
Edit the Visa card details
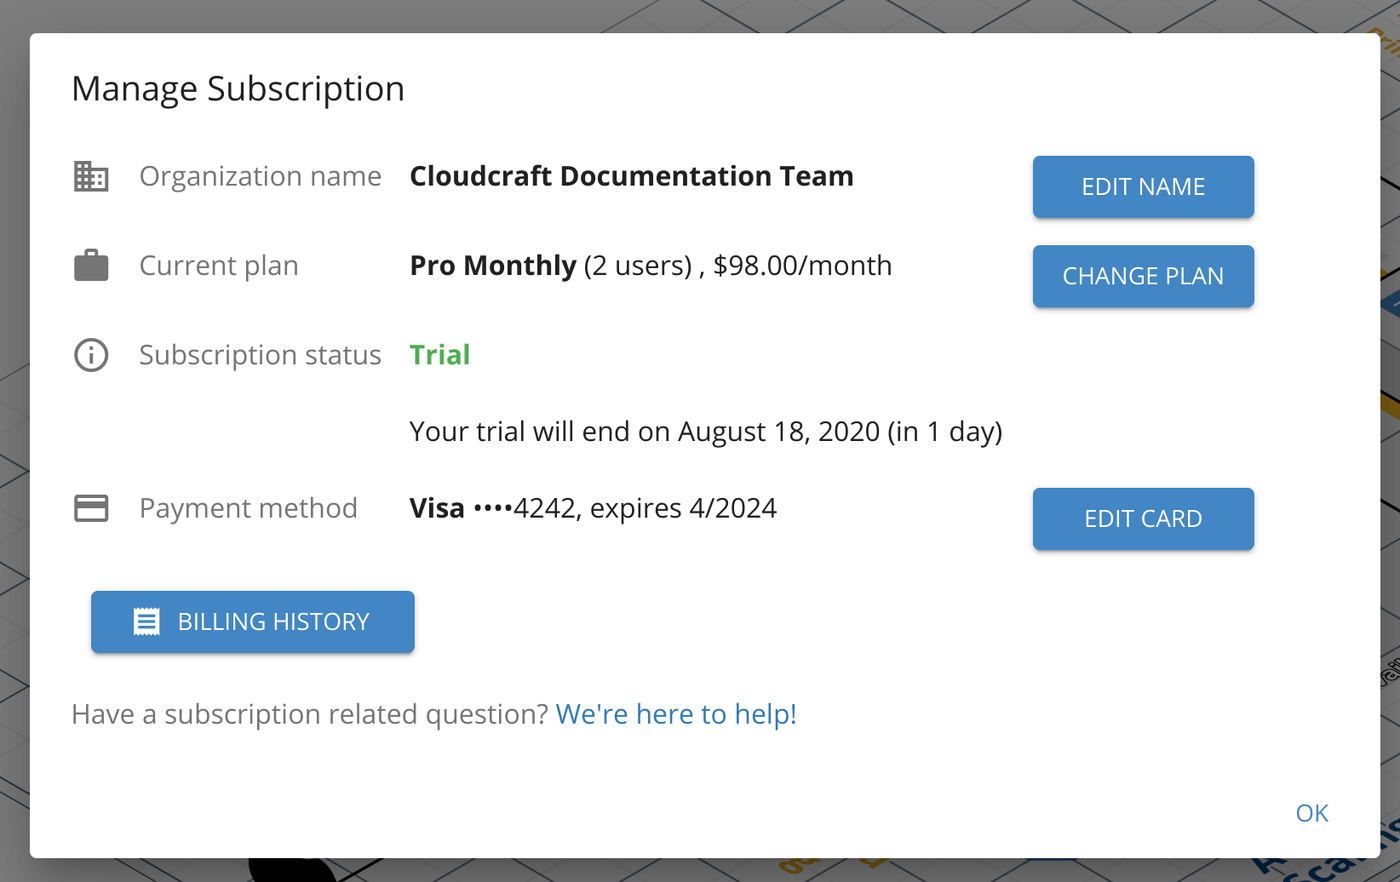[x=1143, y=519]
